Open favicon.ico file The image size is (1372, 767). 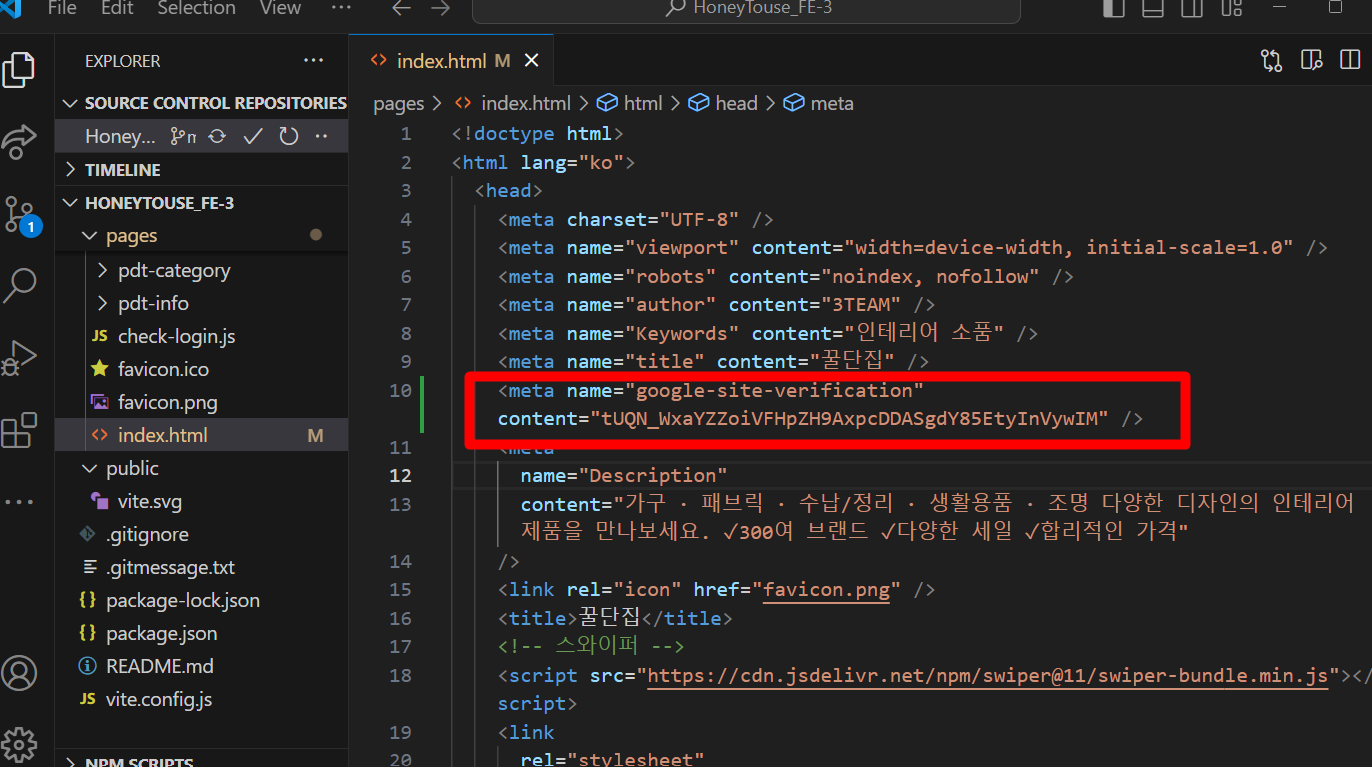pos(202,369)
